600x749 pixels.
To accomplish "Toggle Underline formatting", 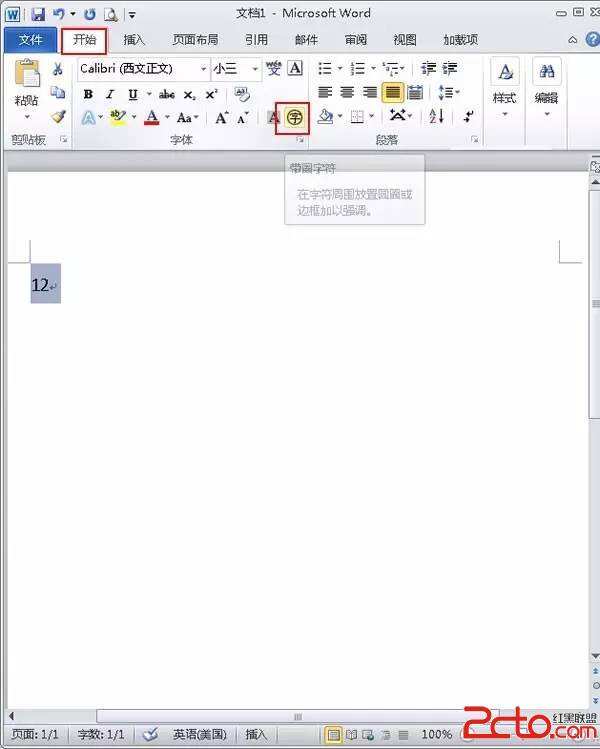I will click(x=133, y=94).
